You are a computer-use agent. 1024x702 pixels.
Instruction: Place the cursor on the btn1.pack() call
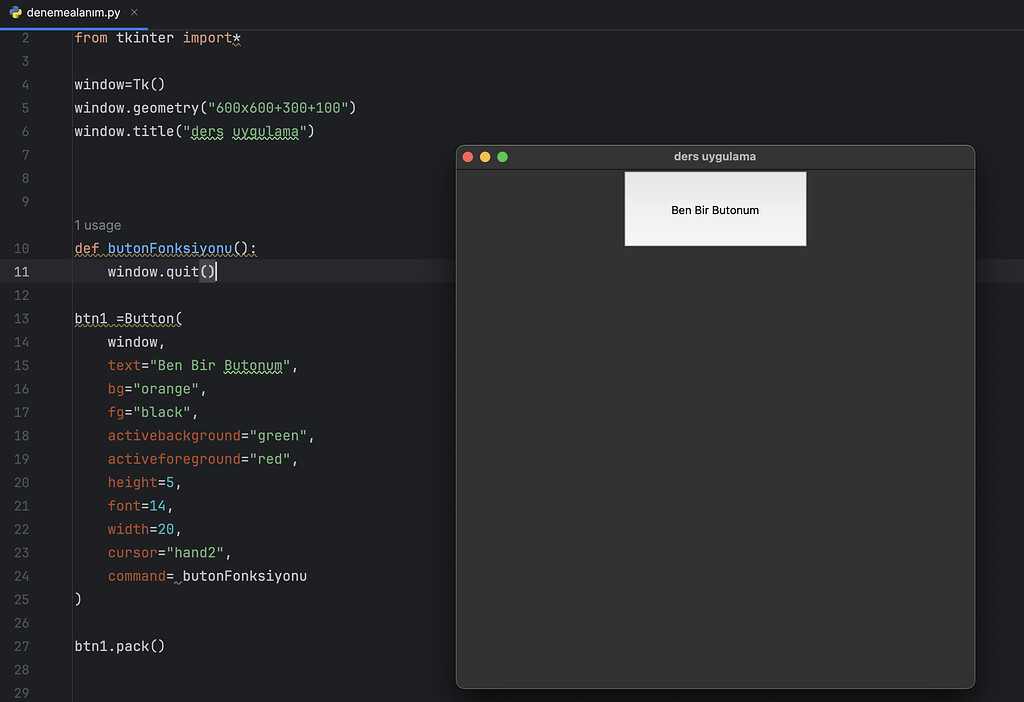(x=120, y=646)
